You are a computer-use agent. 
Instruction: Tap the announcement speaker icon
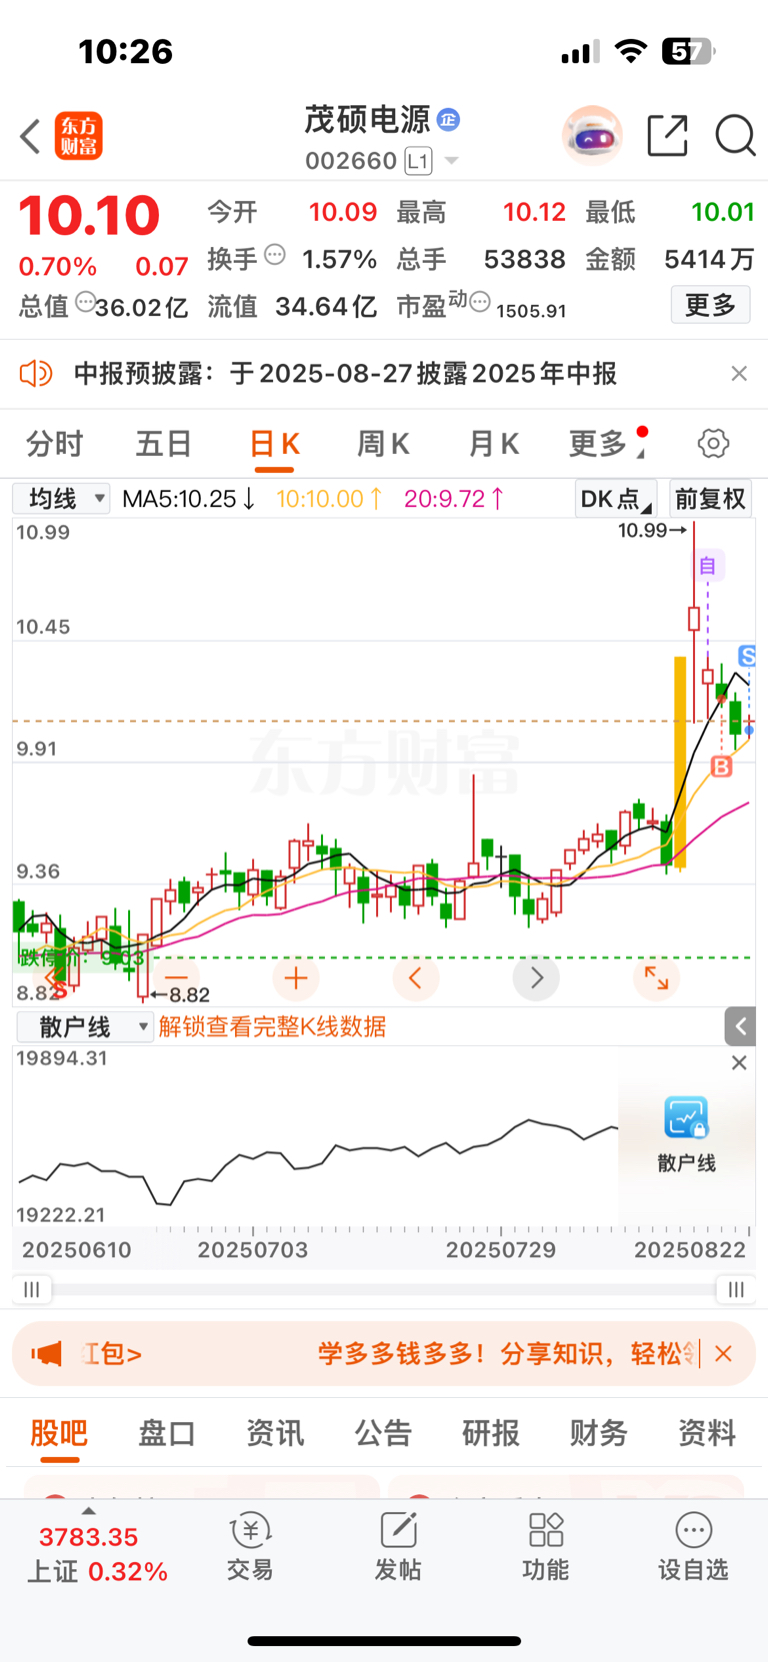click(36, 374)
